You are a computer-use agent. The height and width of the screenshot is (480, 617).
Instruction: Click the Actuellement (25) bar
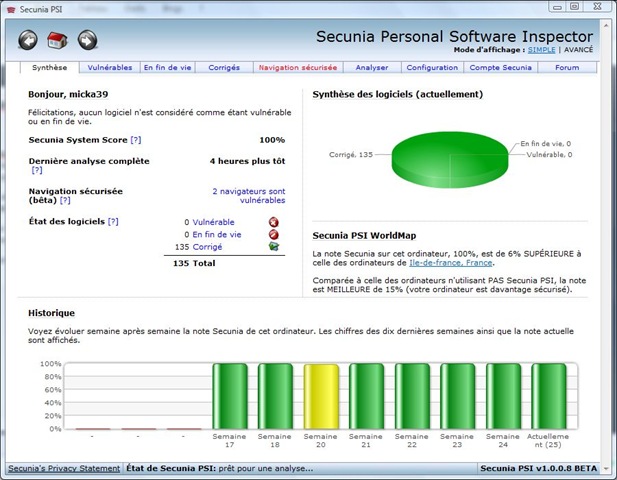tap(549, 396)
